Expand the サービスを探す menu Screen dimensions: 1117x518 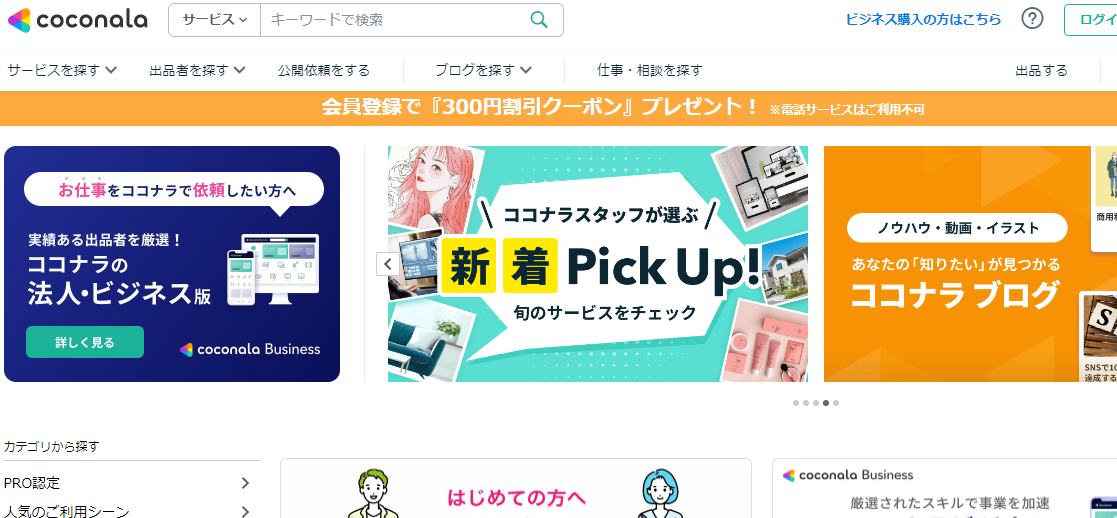click(x=62, y=70)
